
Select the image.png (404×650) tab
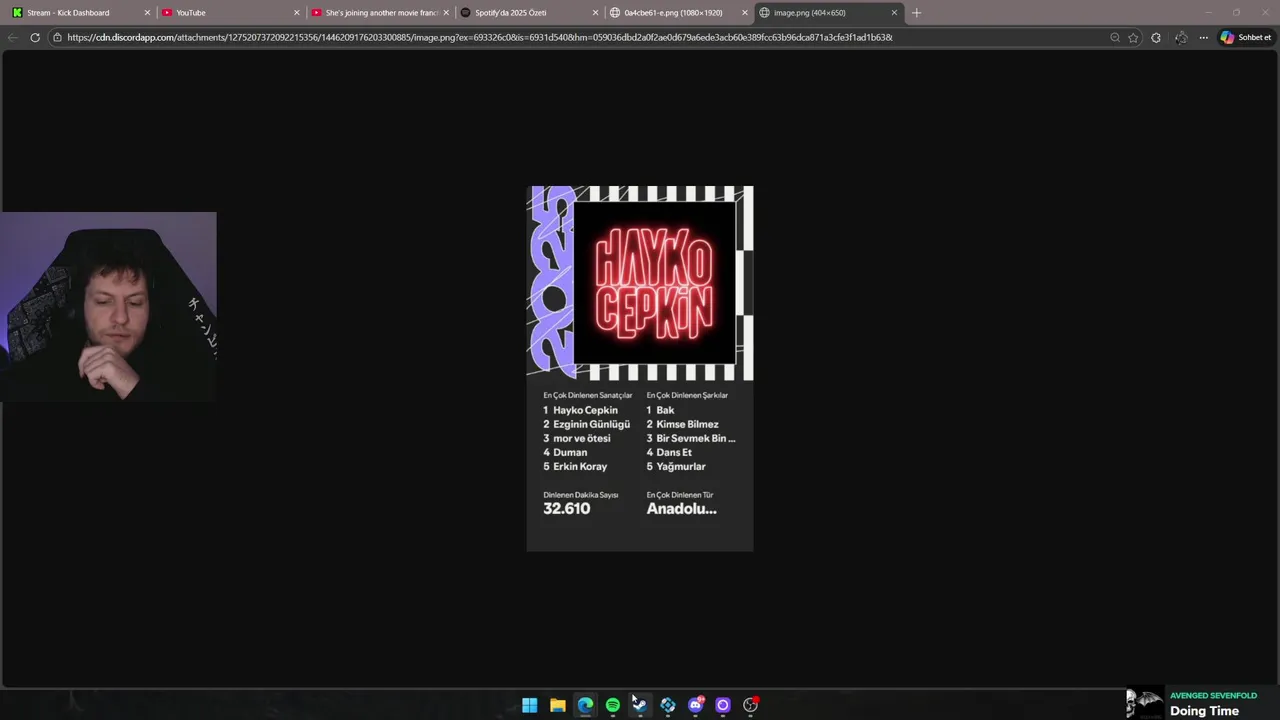point(828,13)
